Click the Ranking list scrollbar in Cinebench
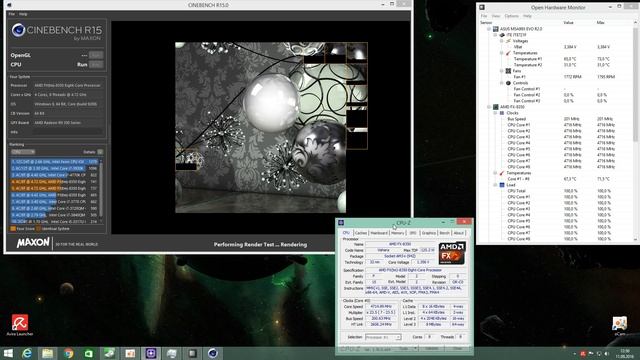Viewport: 640px width, 360px height. coord(101,191)
